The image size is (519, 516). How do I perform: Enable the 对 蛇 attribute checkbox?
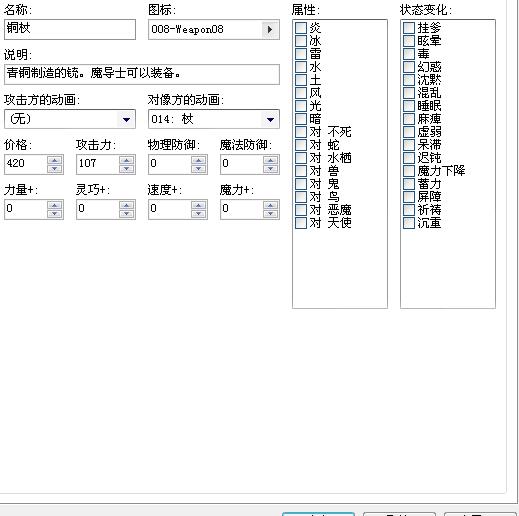click(301, 145)
